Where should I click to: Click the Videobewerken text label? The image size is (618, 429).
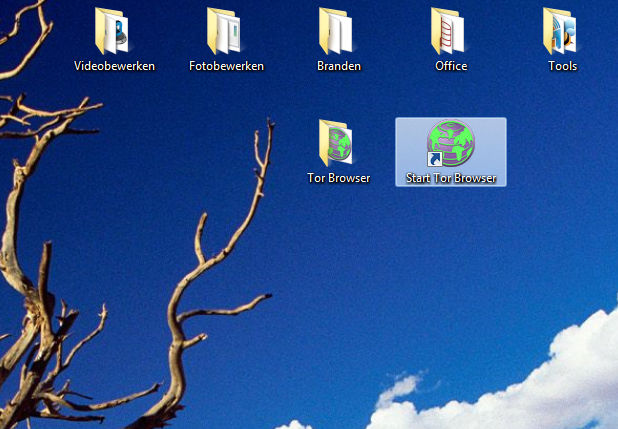[114, 67]
